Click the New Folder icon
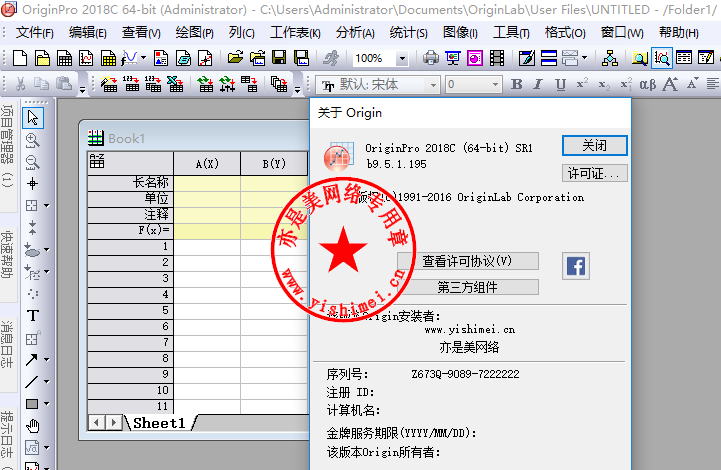Viewport: 721px width, 470px height. pos(42,58)
